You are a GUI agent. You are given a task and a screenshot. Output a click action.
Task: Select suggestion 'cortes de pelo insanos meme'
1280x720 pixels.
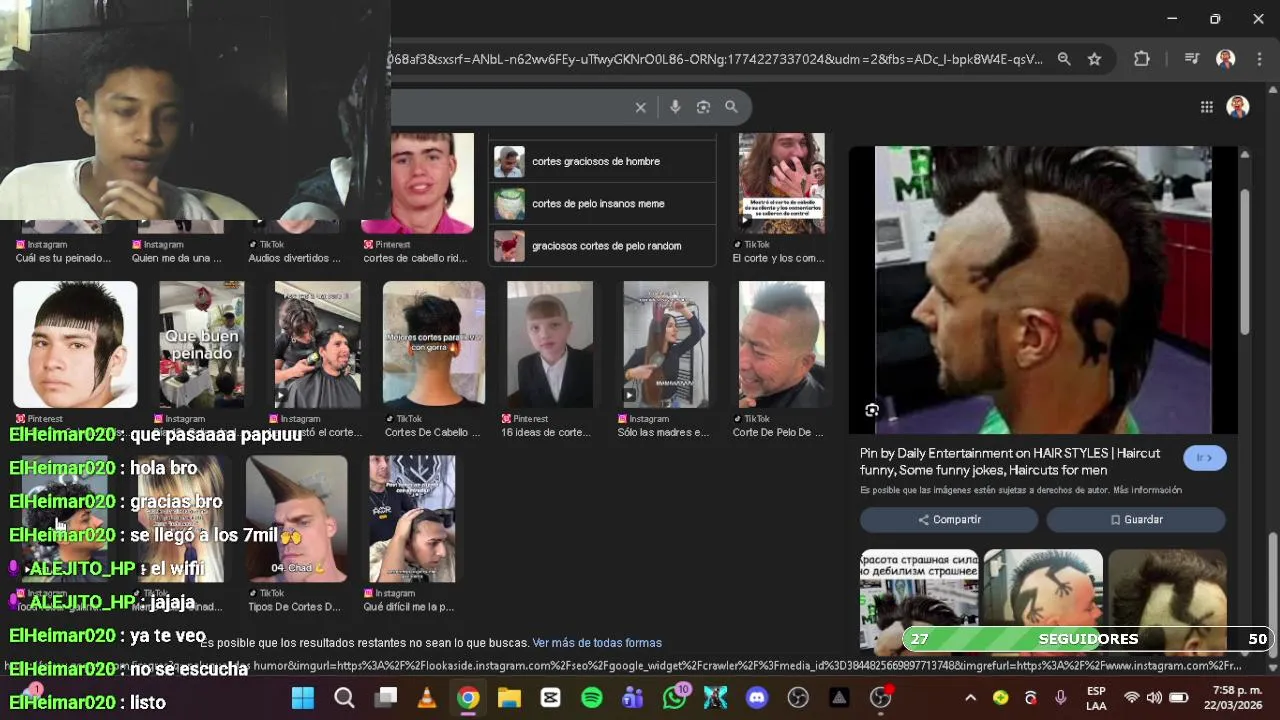tap(603, 203)
